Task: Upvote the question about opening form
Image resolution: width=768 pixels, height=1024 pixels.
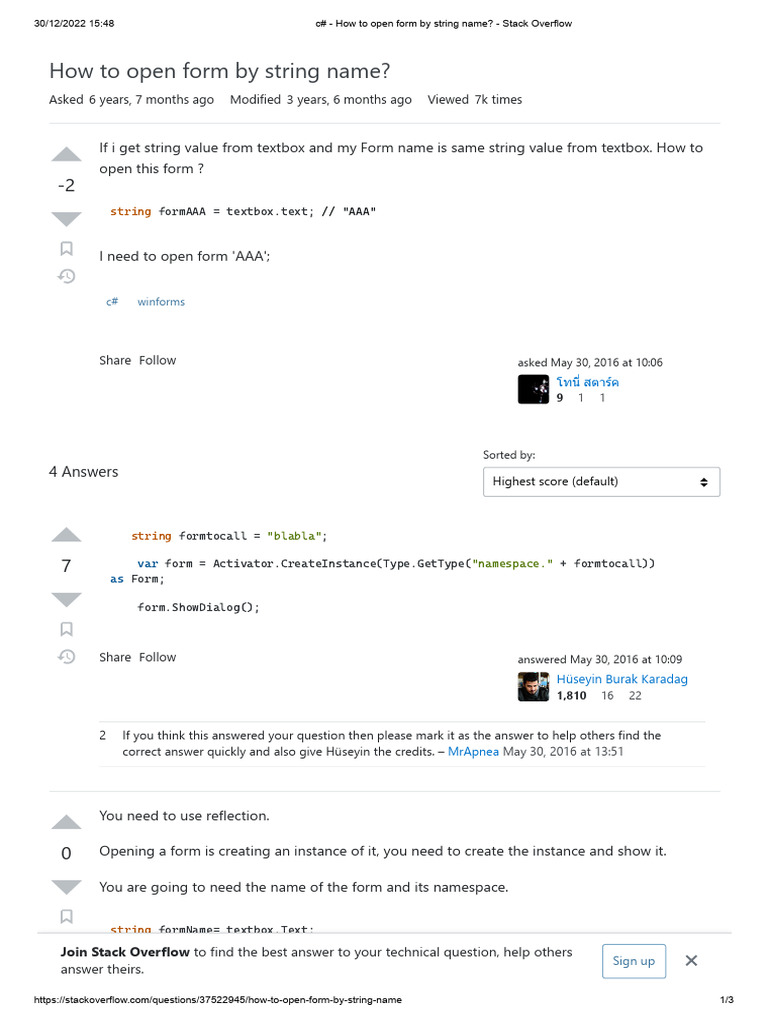Action: (66, 154)
